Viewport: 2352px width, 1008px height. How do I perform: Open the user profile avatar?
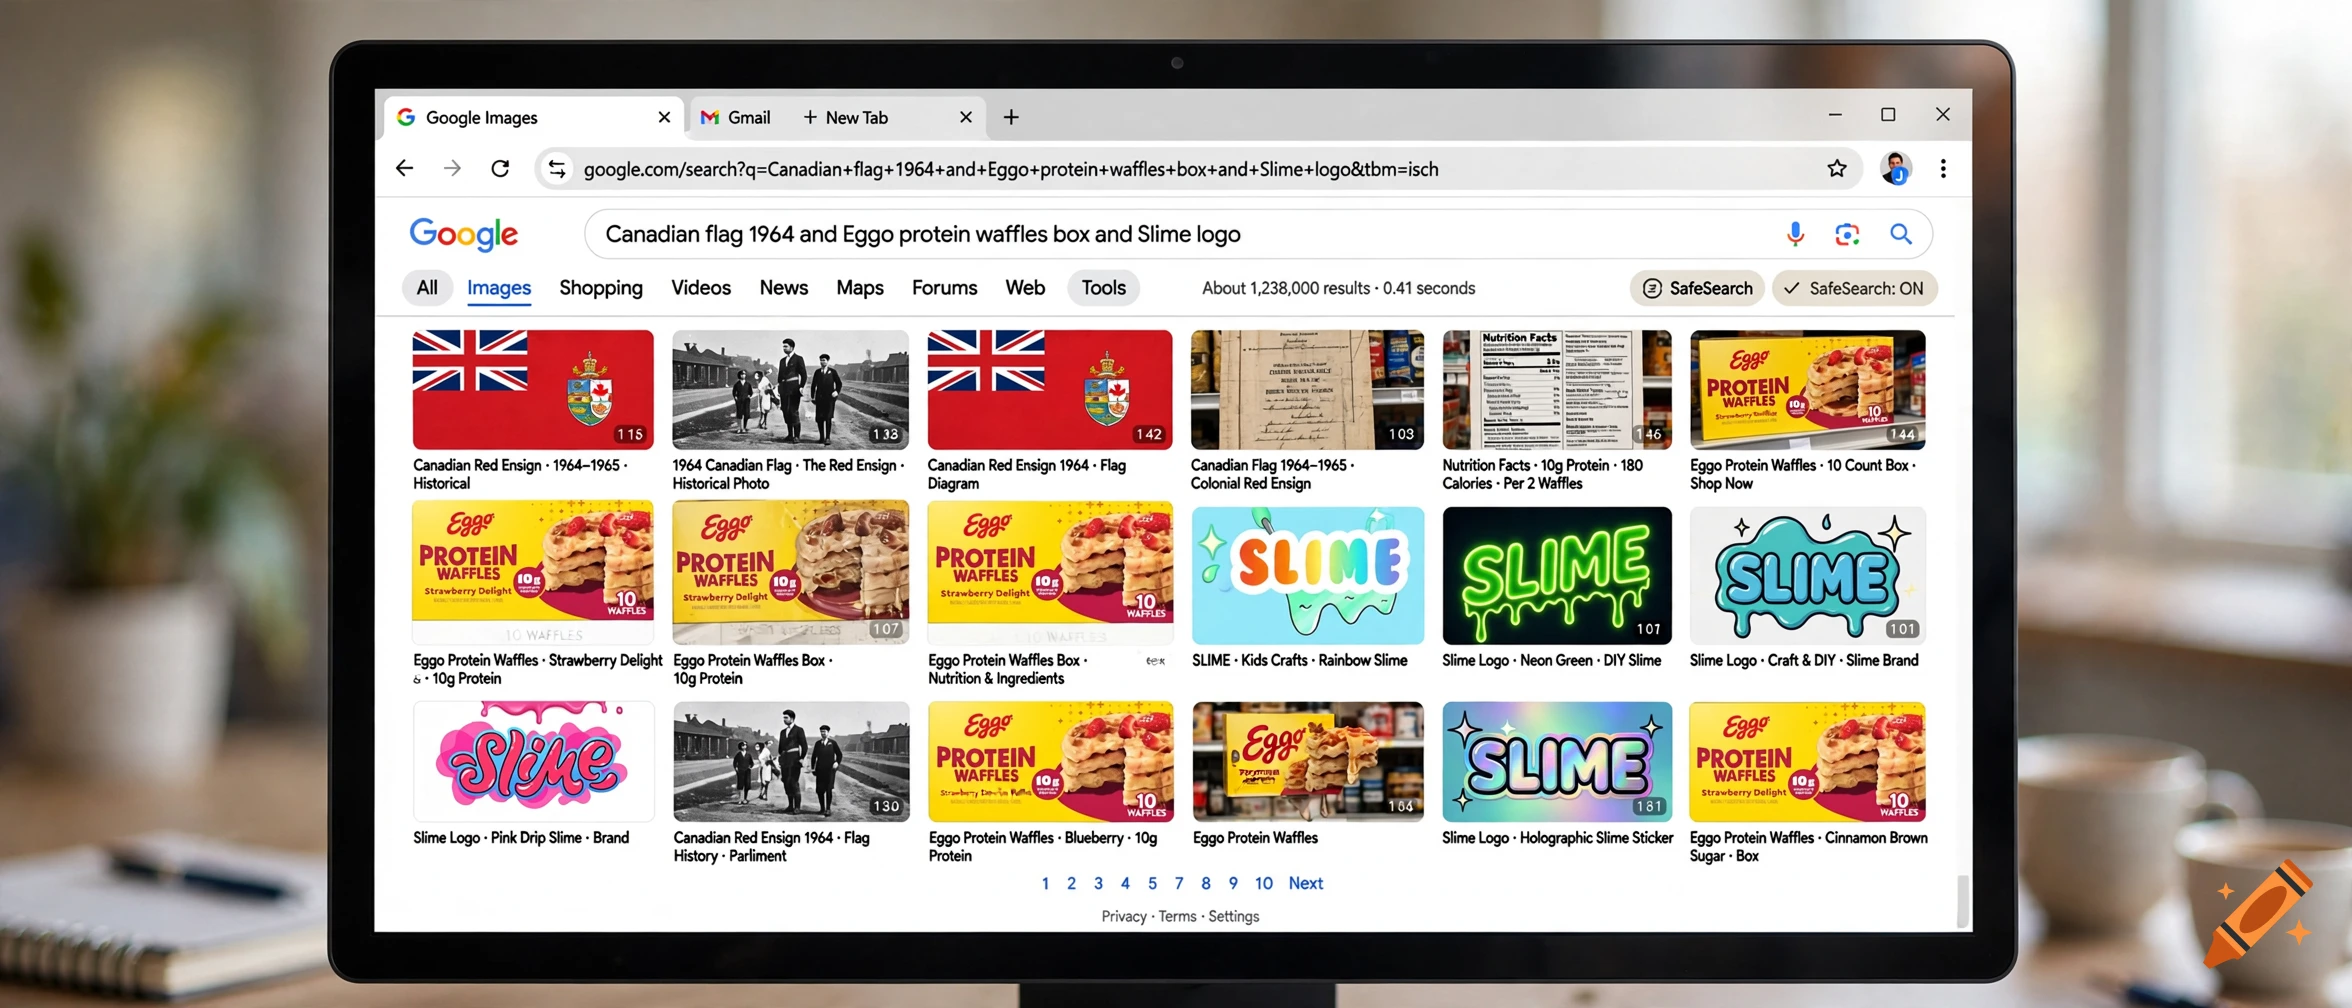pyautogui.click(x=1894, y=168)
